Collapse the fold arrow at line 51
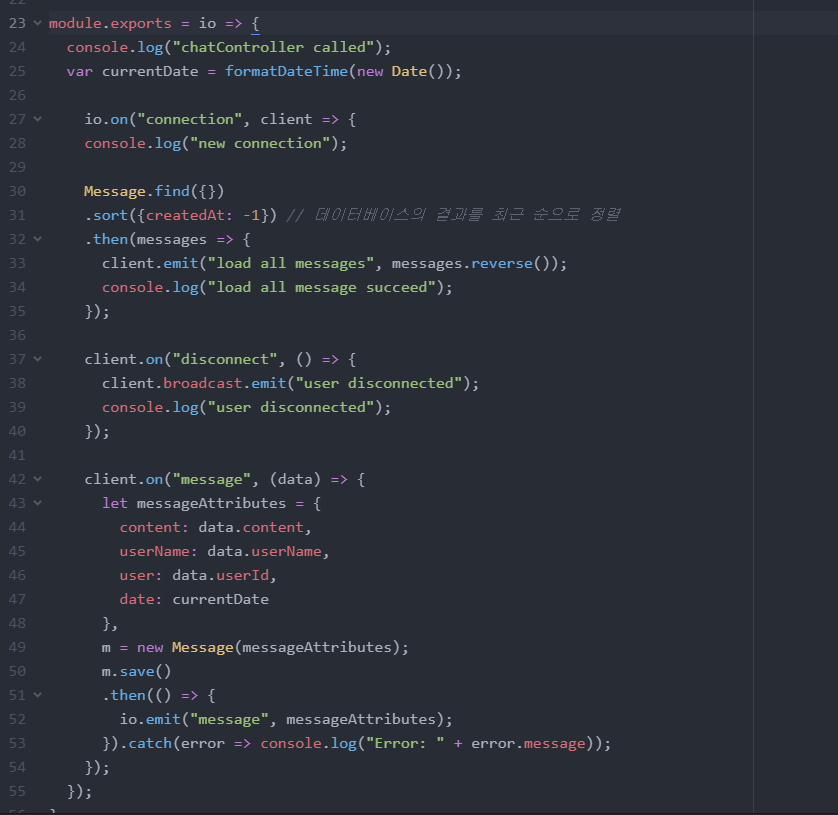Viewport: 838px width, 815px height. point(37,695)
